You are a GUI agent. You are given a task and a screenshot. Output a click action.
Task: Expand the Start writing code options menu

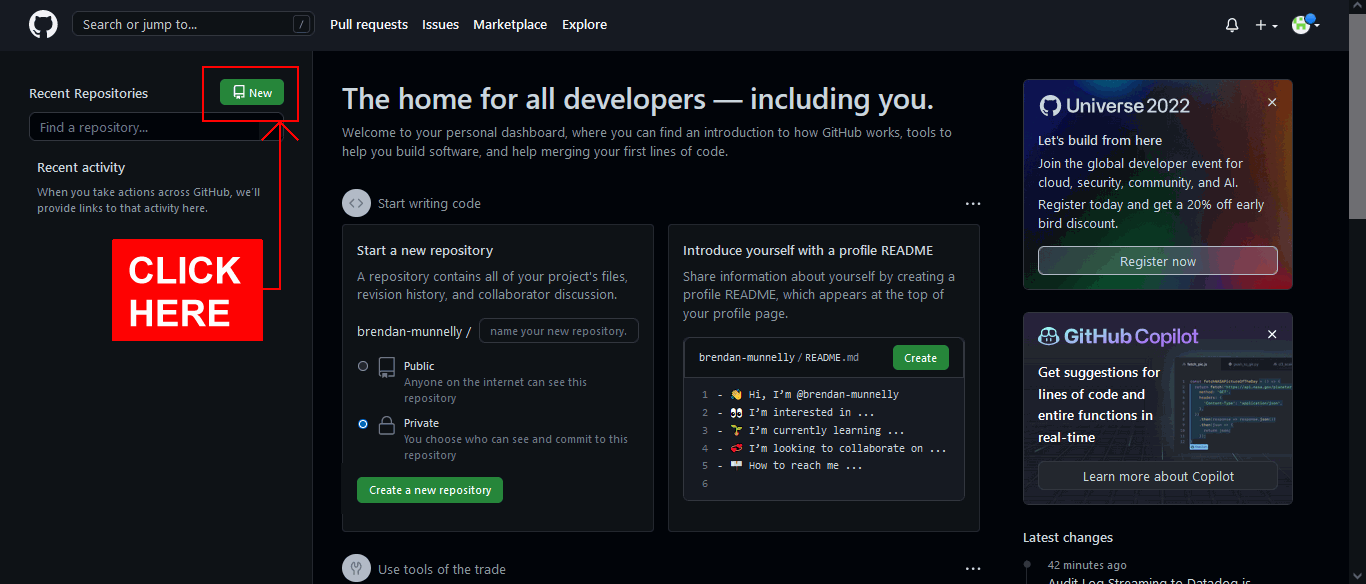tap(972, 203)
